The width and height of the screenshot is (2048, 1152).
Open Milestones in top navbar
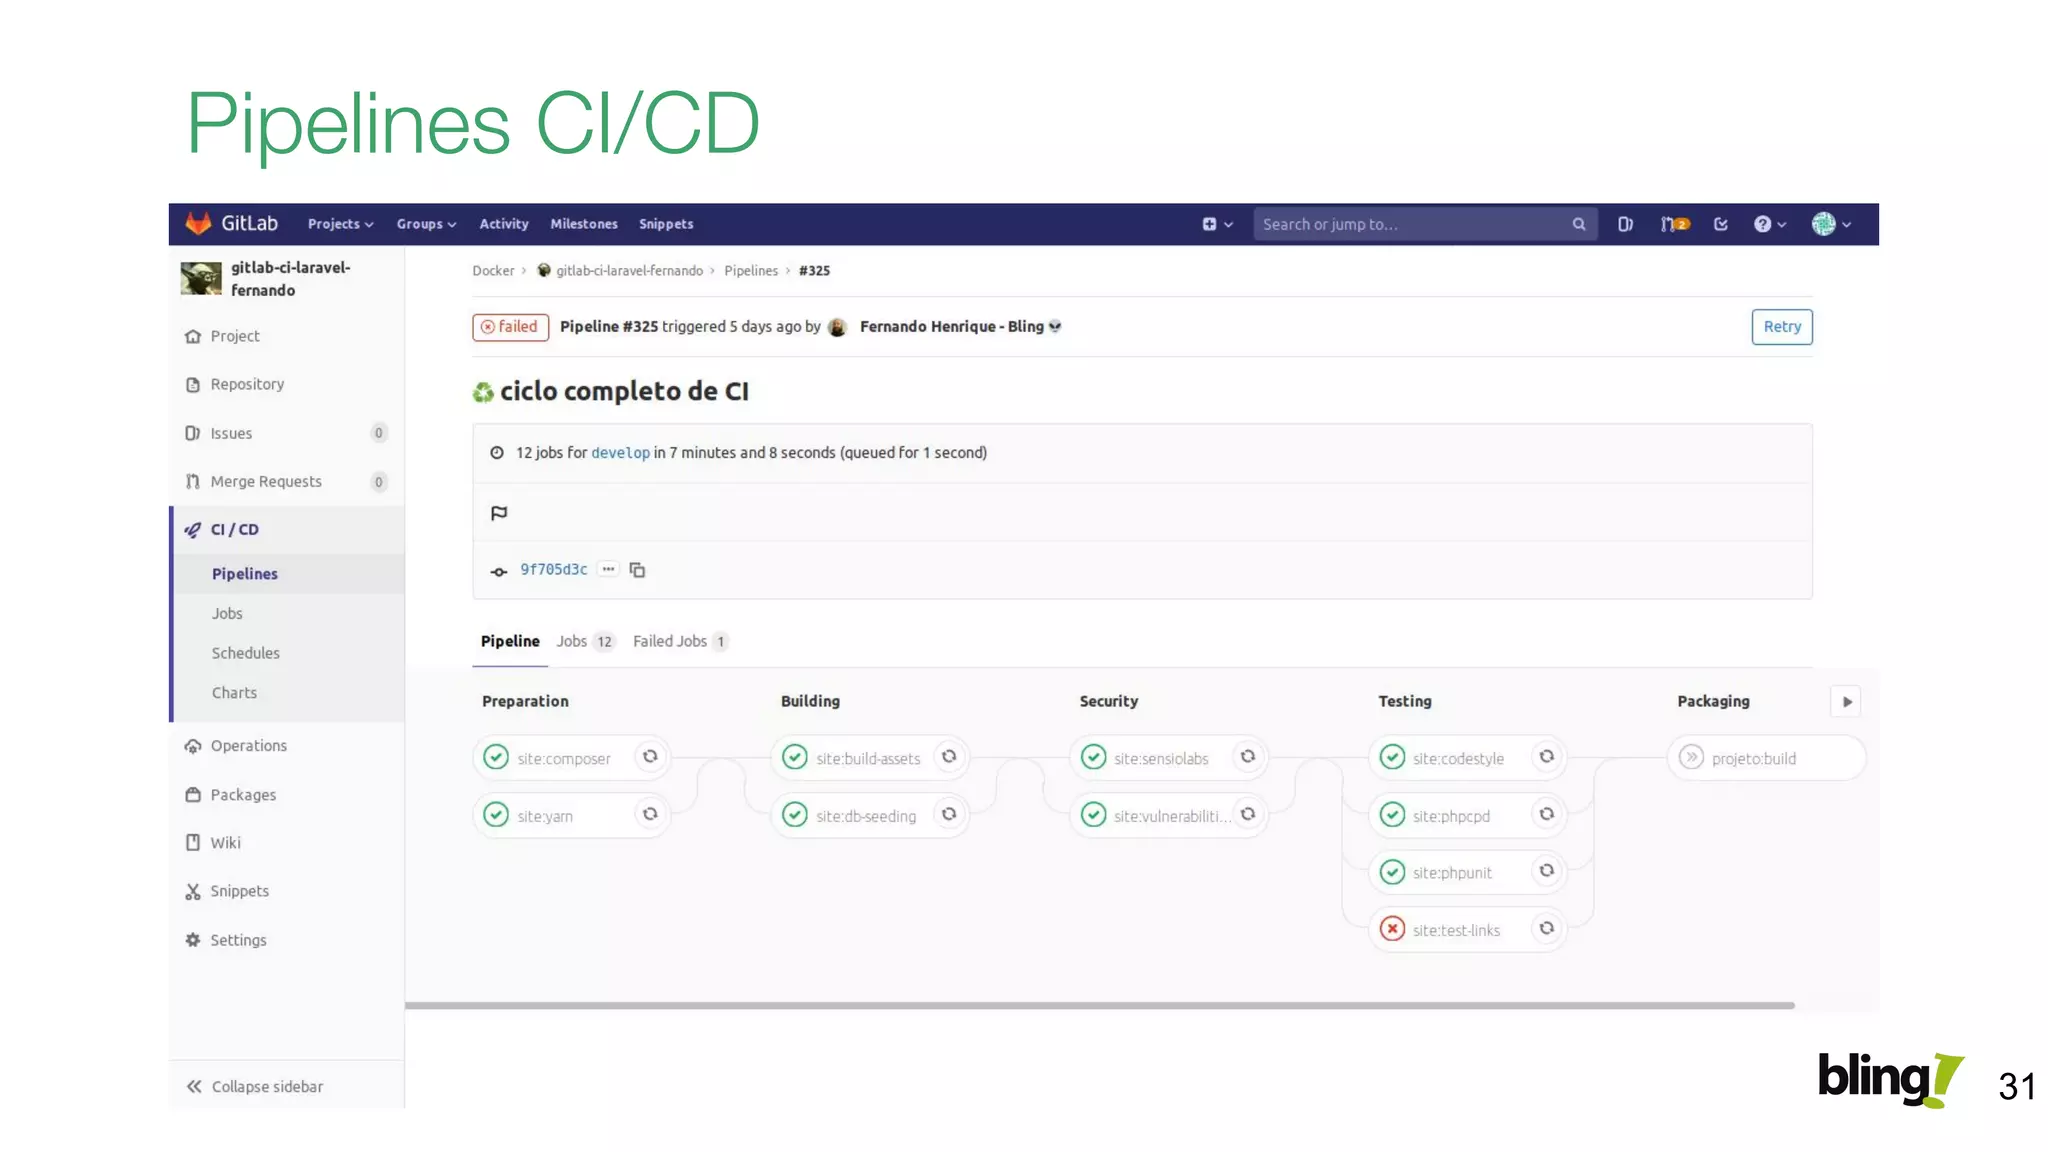(584, 224)
